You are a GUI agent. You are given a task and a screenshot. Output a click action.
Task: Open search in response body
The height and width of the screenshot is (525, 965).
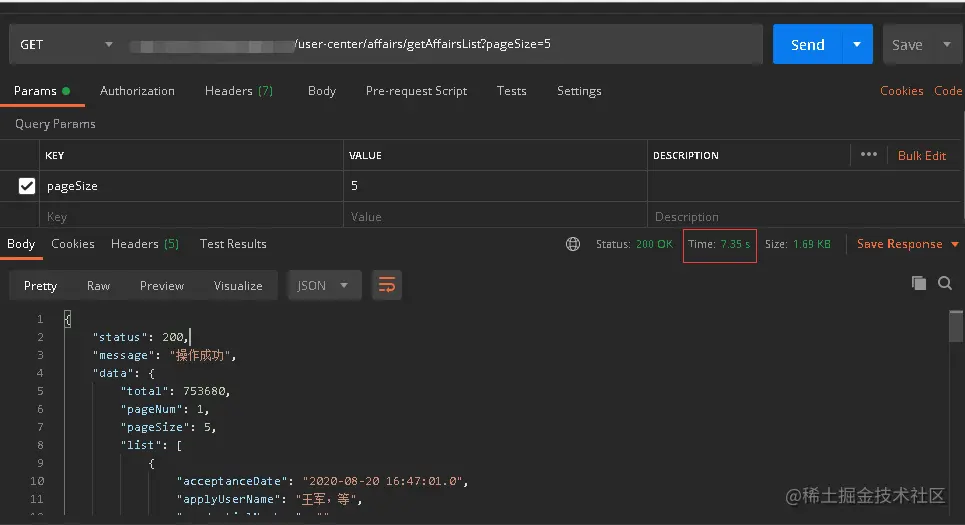click(945, 283)
